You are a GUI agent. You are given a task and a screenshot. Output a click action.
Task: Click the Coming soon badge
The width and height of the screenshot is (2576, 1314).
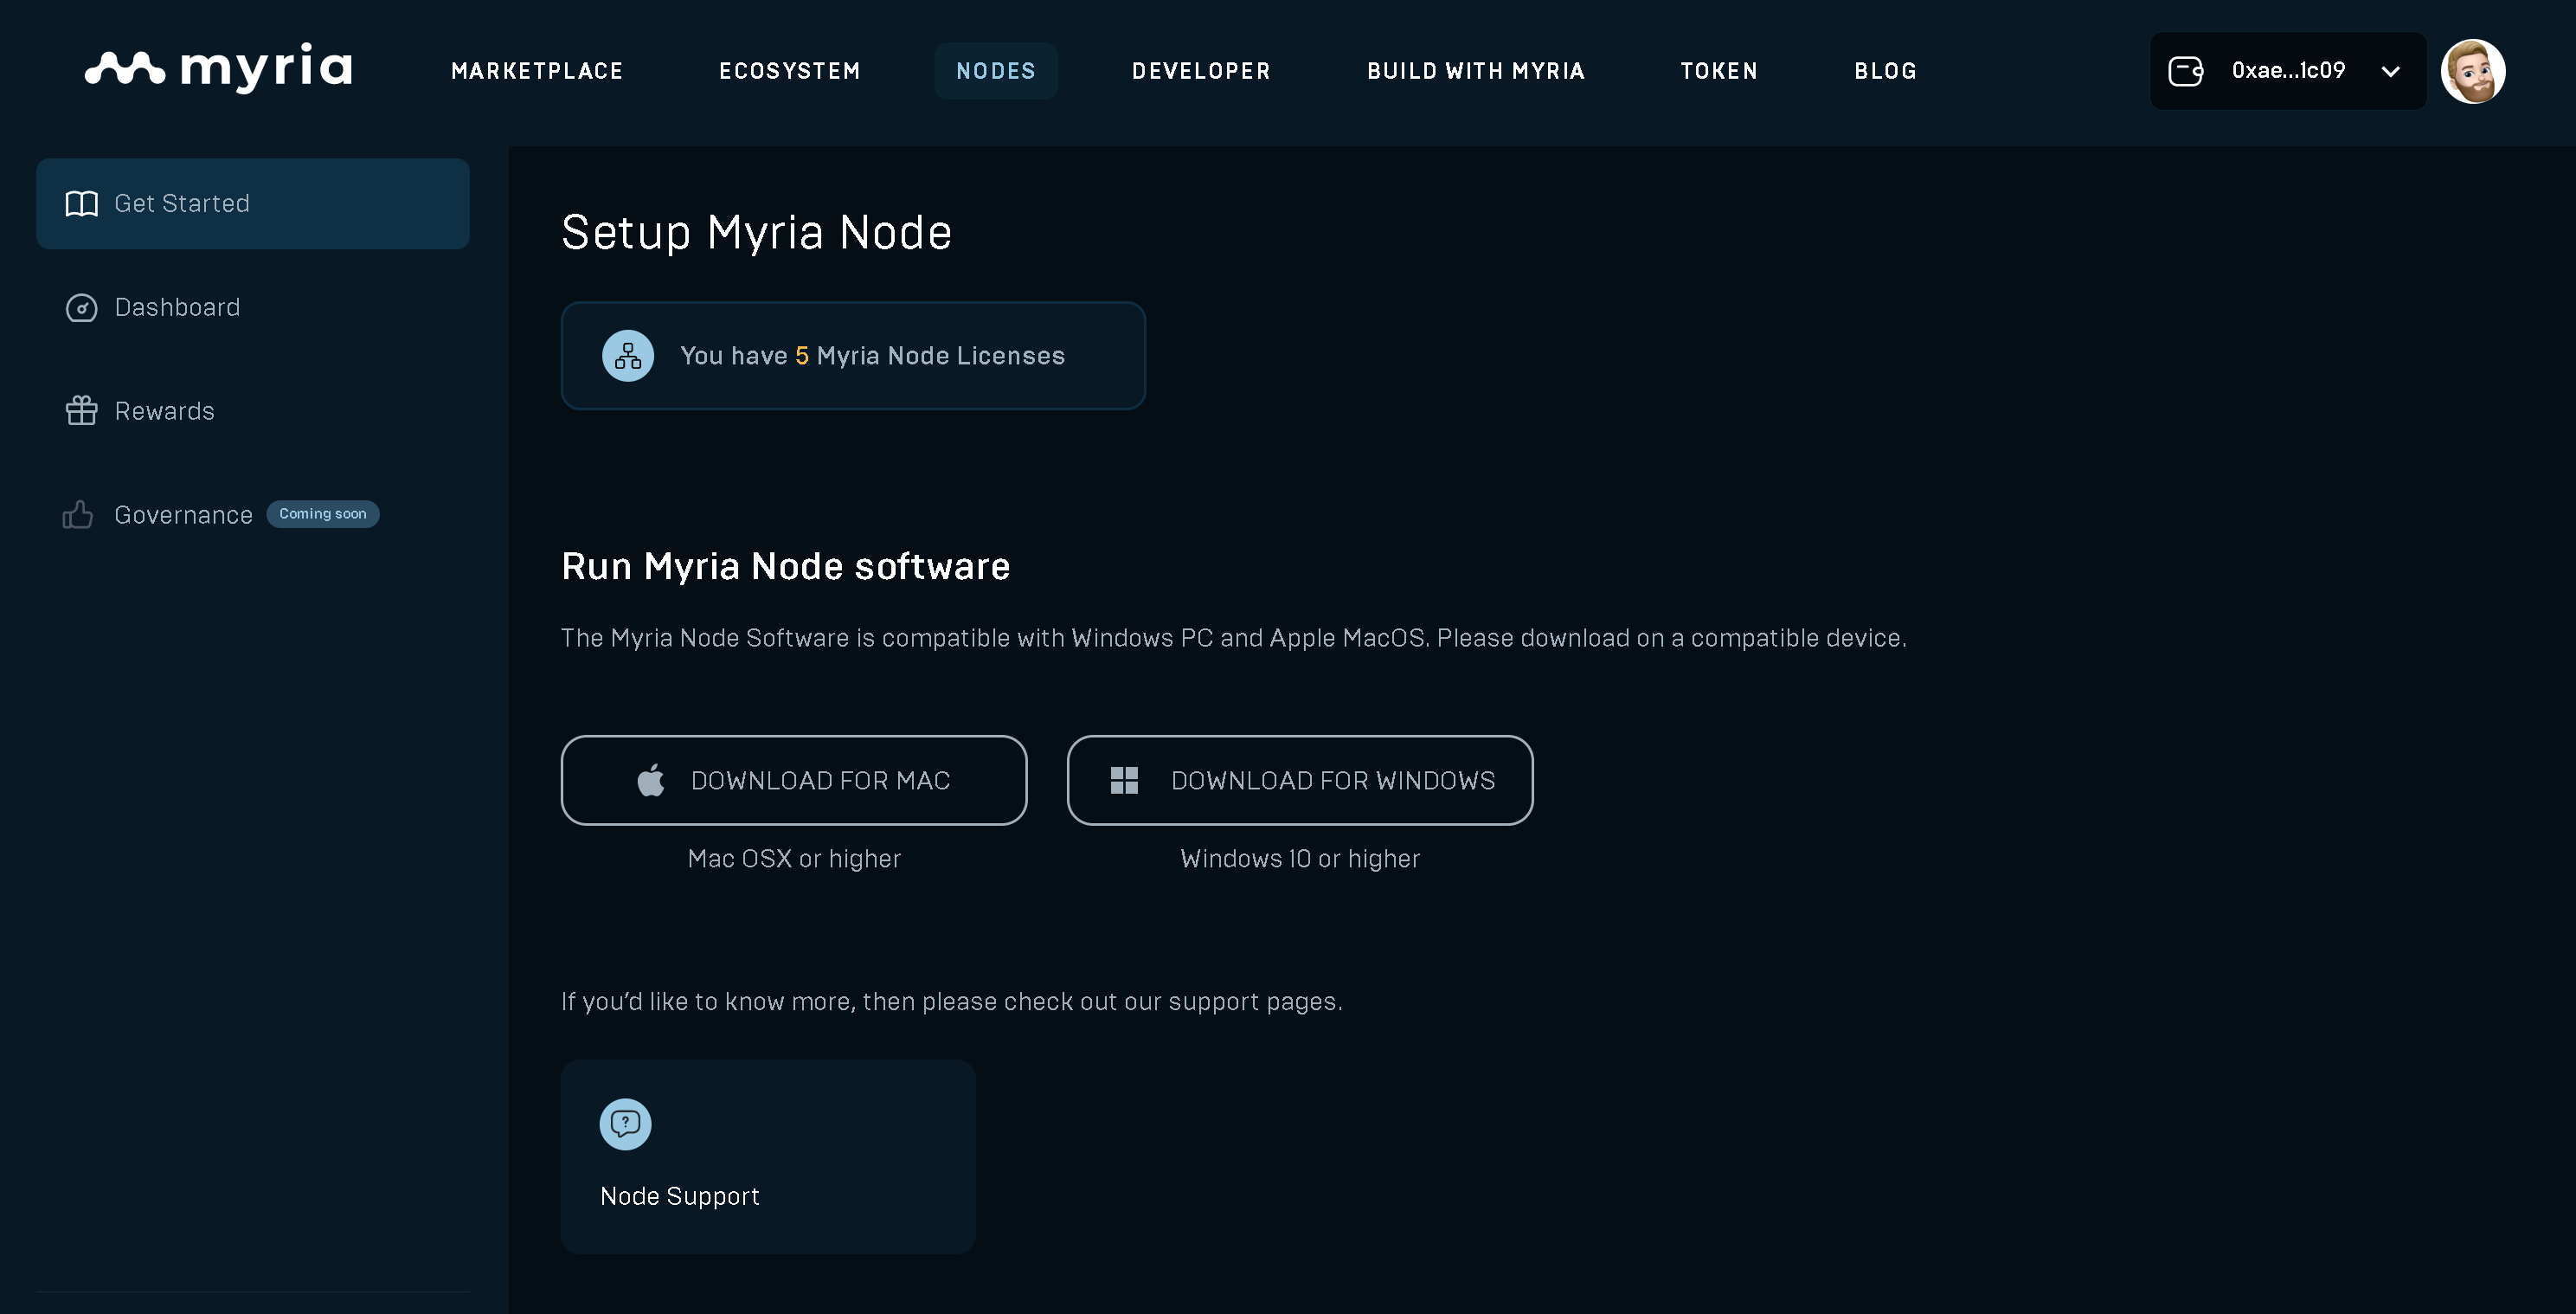tap(322, 514)
